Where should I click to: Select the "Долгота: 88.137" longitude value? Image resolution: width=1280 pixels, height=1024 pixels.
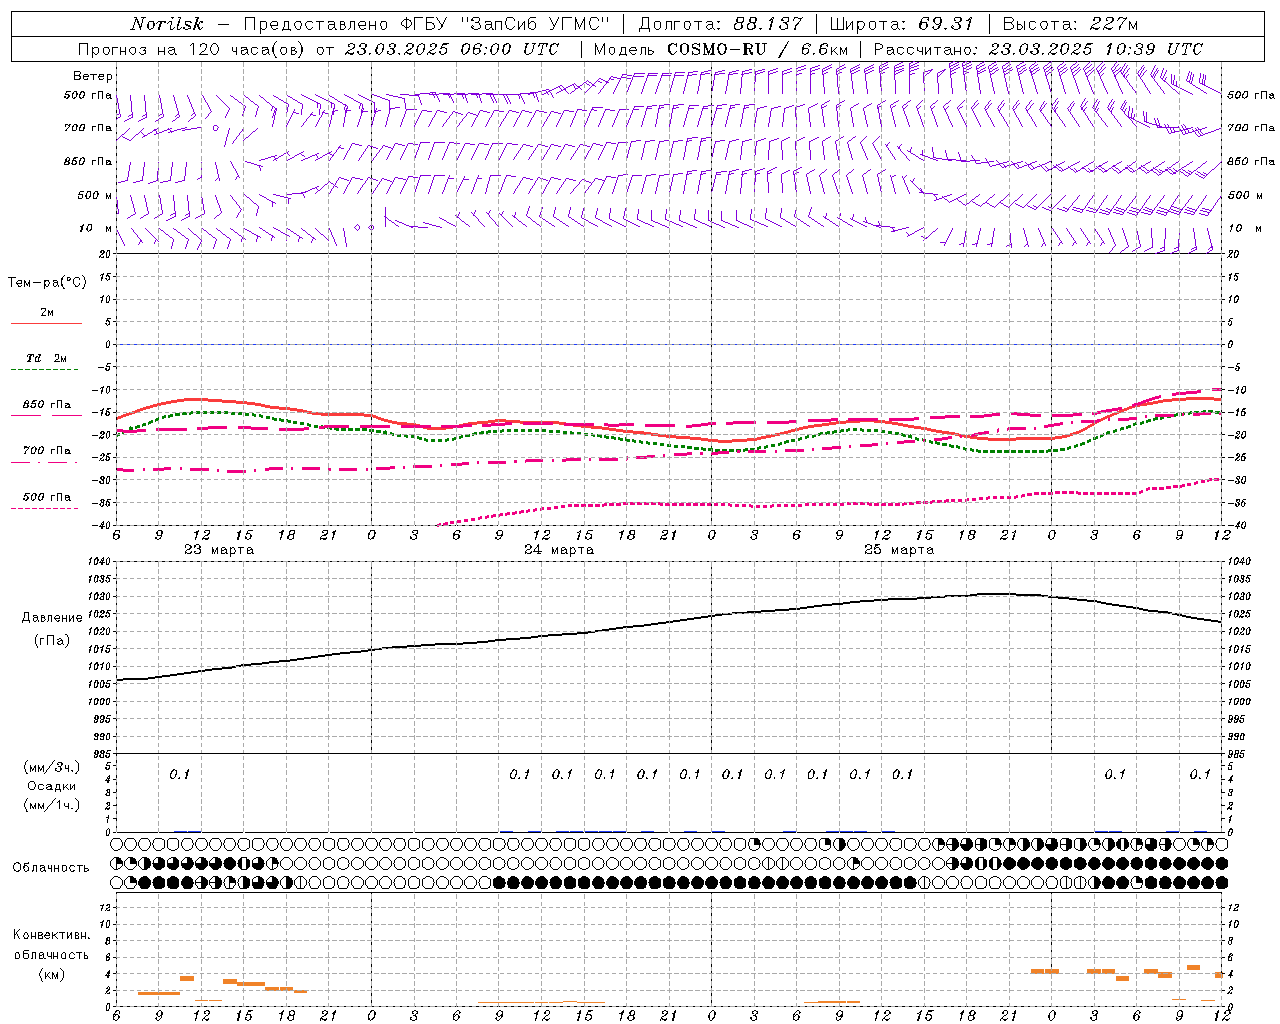tap(720, 24)
